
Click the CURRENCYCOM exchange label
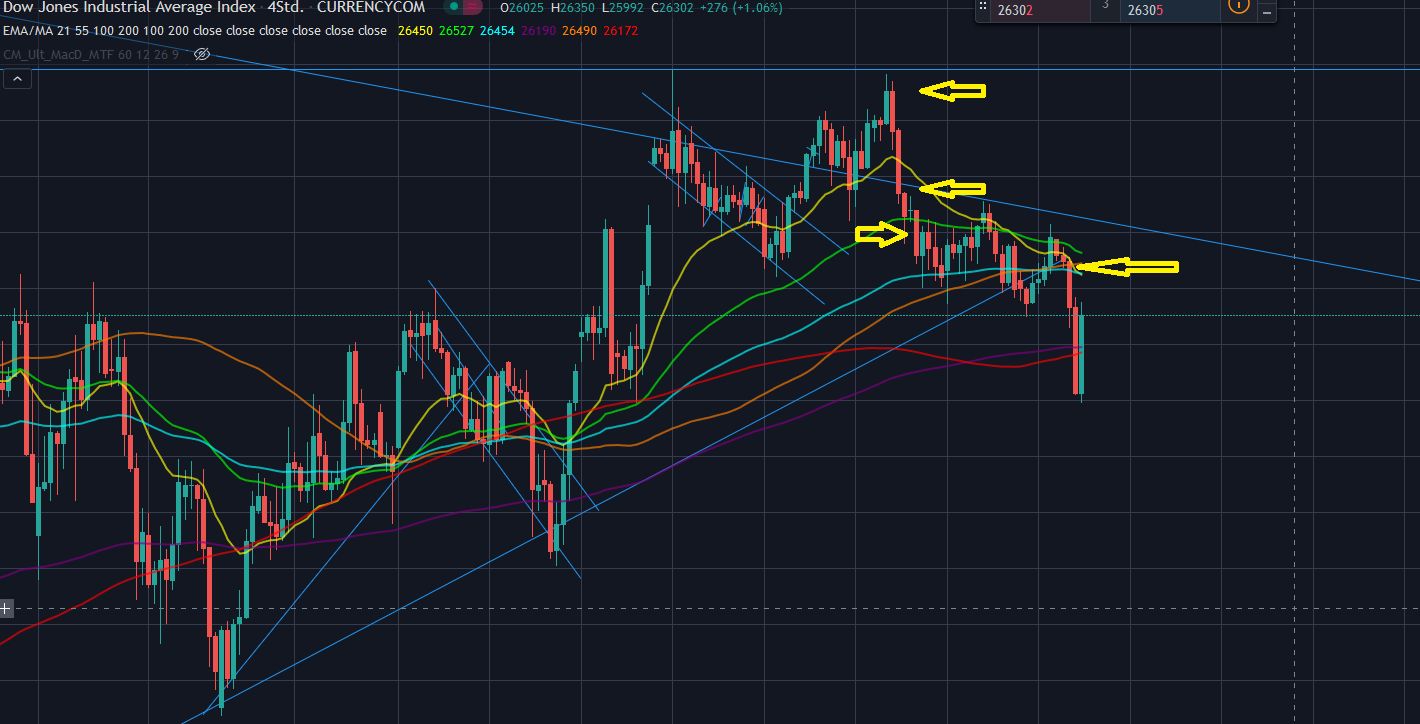[x=371, y=7]
